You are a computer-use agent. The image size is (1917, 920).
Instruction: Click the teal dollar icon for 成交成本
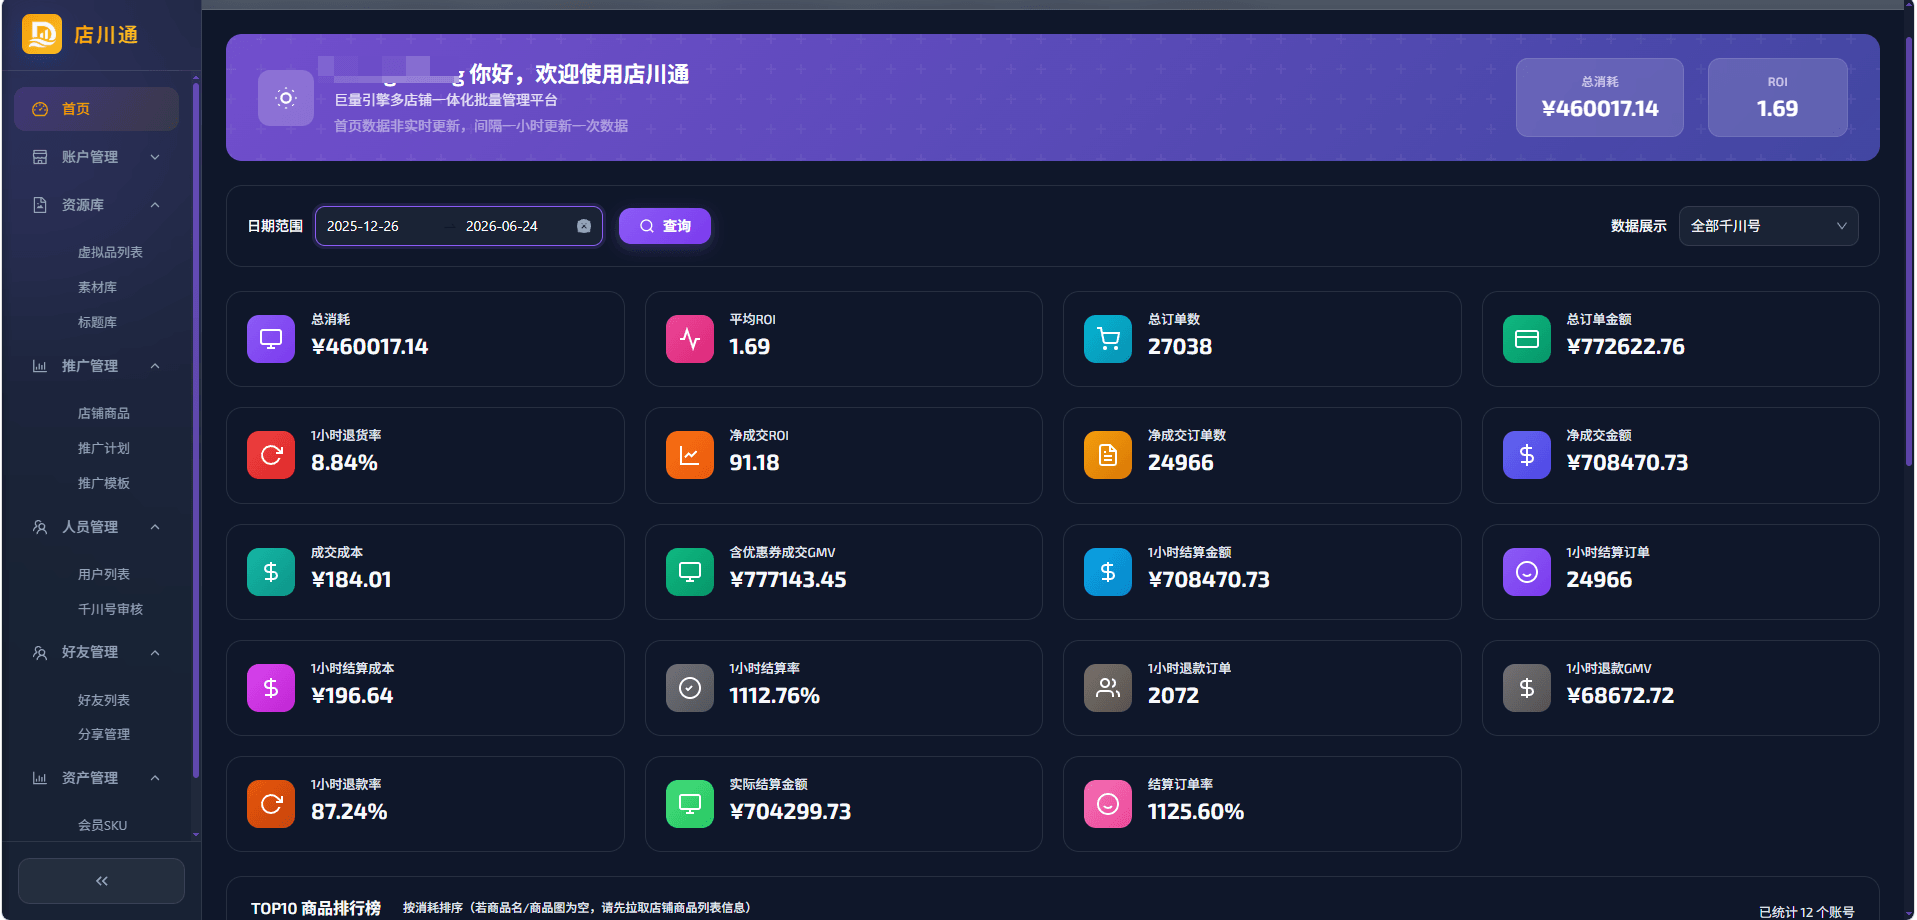[271, 572]
